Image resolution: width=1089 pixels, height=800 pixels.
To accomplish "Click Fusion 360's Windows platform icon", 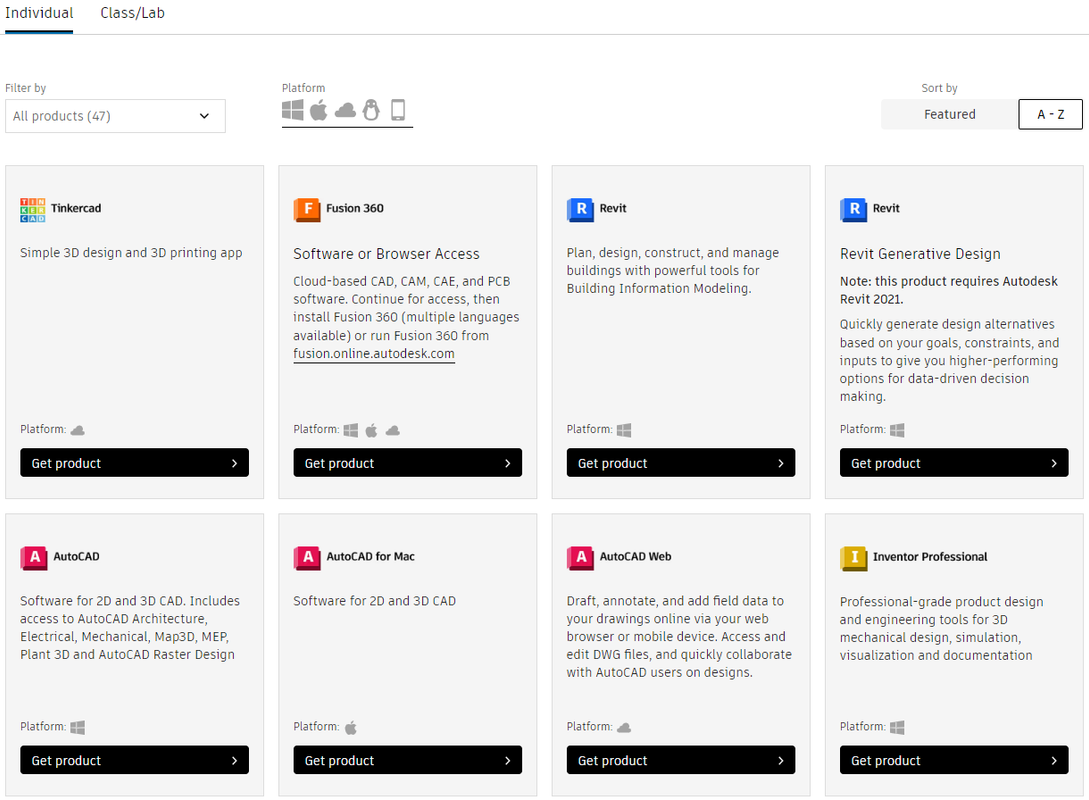I will 351,431.
